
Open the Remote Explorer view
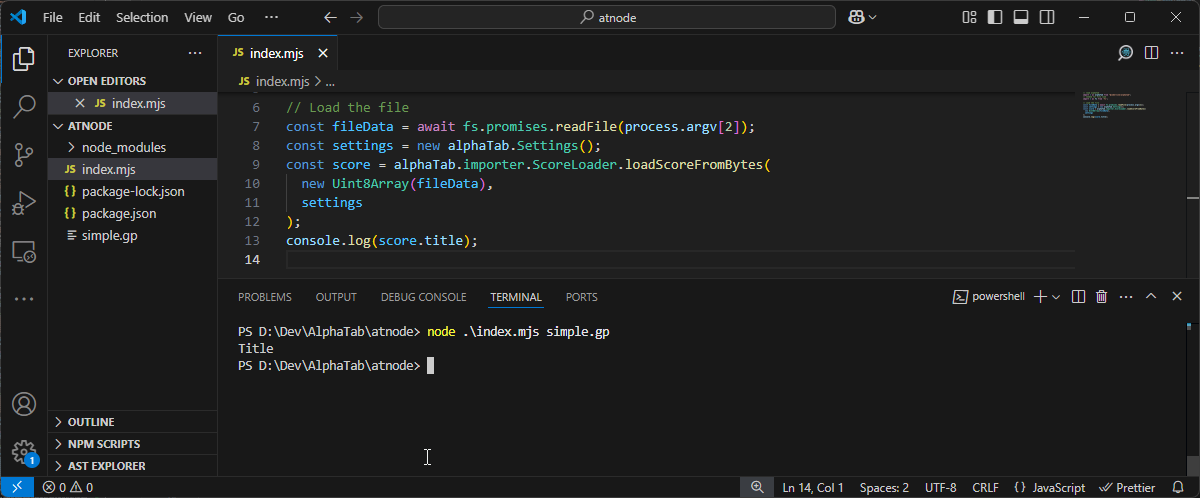click(x=24, y=251)
